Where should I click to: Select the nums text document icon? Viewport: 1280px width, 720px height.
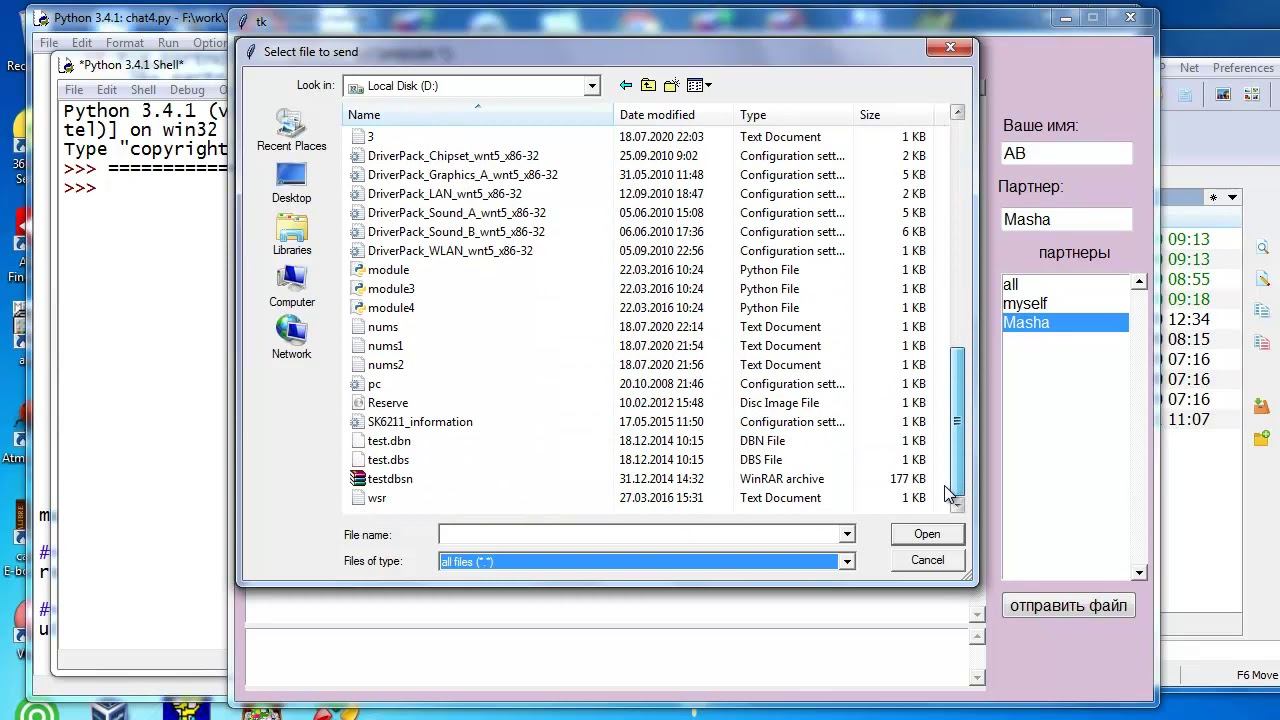358,327
